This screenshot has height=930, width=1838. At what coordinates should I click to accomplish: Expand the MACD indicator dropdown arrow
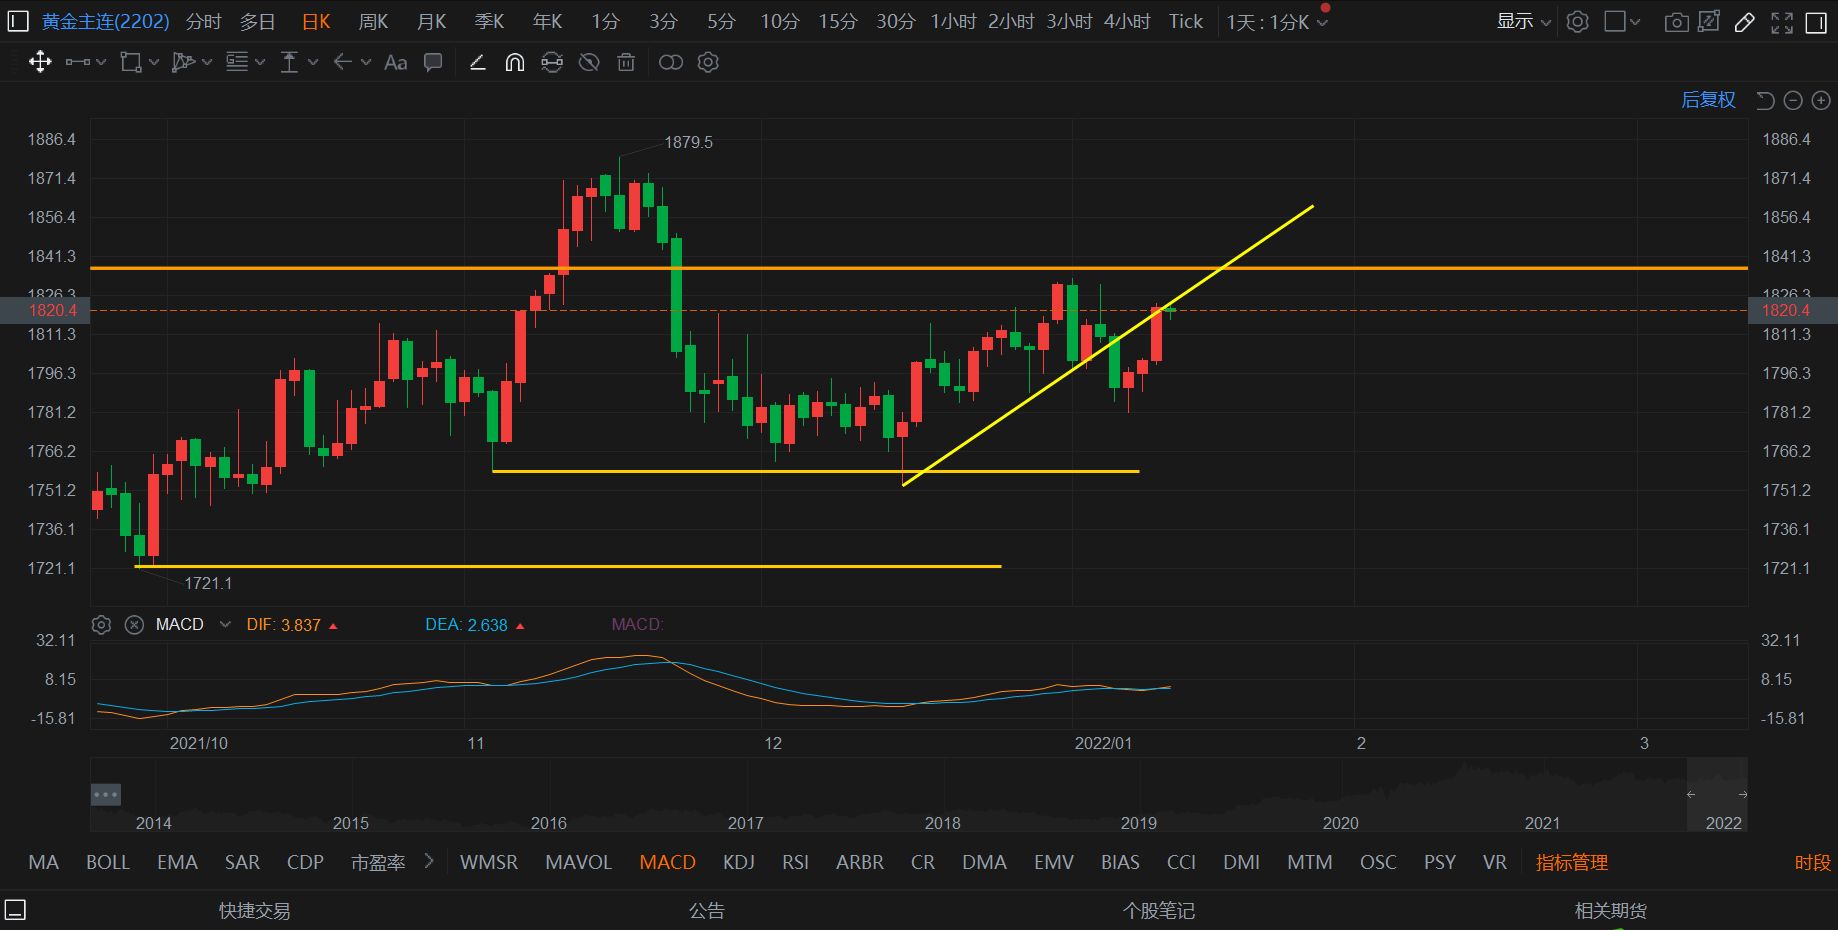(x=224, y=625)
